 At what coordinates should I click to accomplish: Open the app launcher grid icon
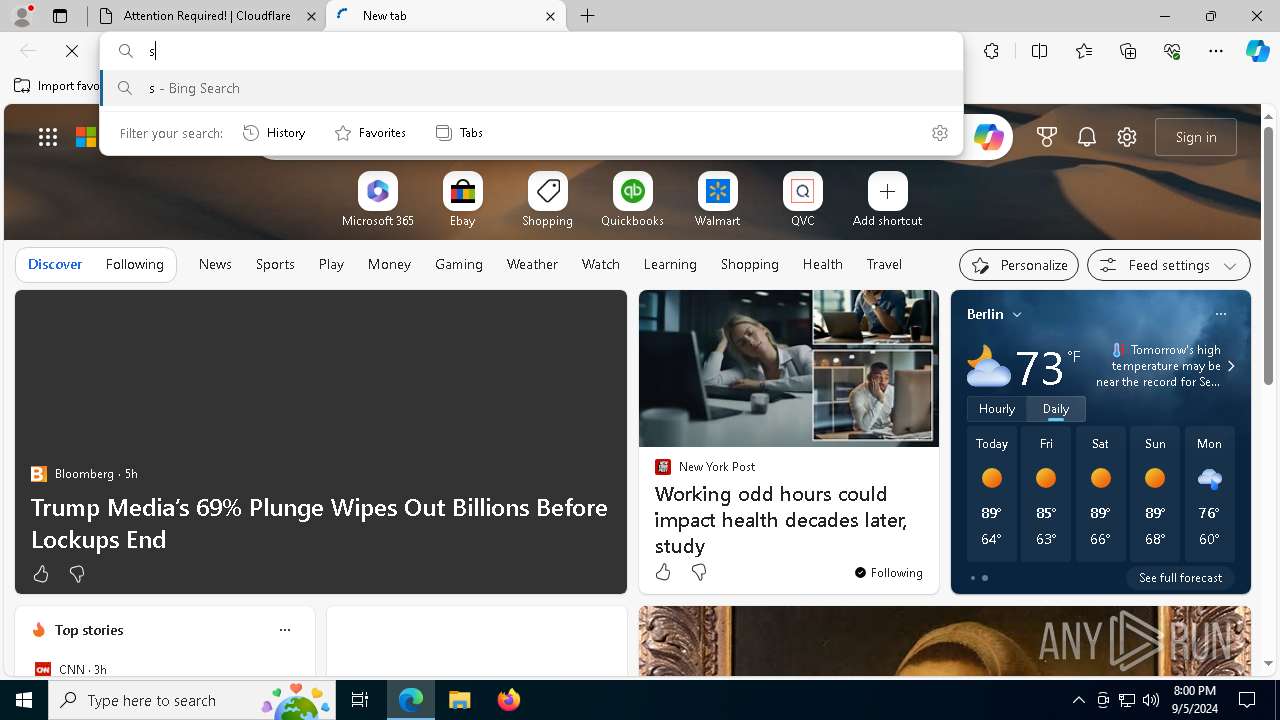click(x=48, y=137)
